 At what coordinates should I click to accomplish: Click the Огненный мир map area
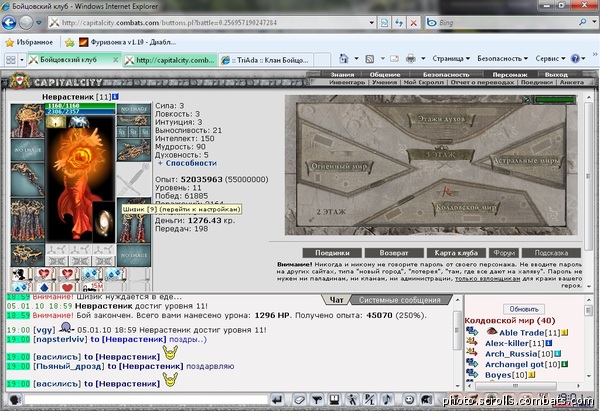[x=339, y=166]
